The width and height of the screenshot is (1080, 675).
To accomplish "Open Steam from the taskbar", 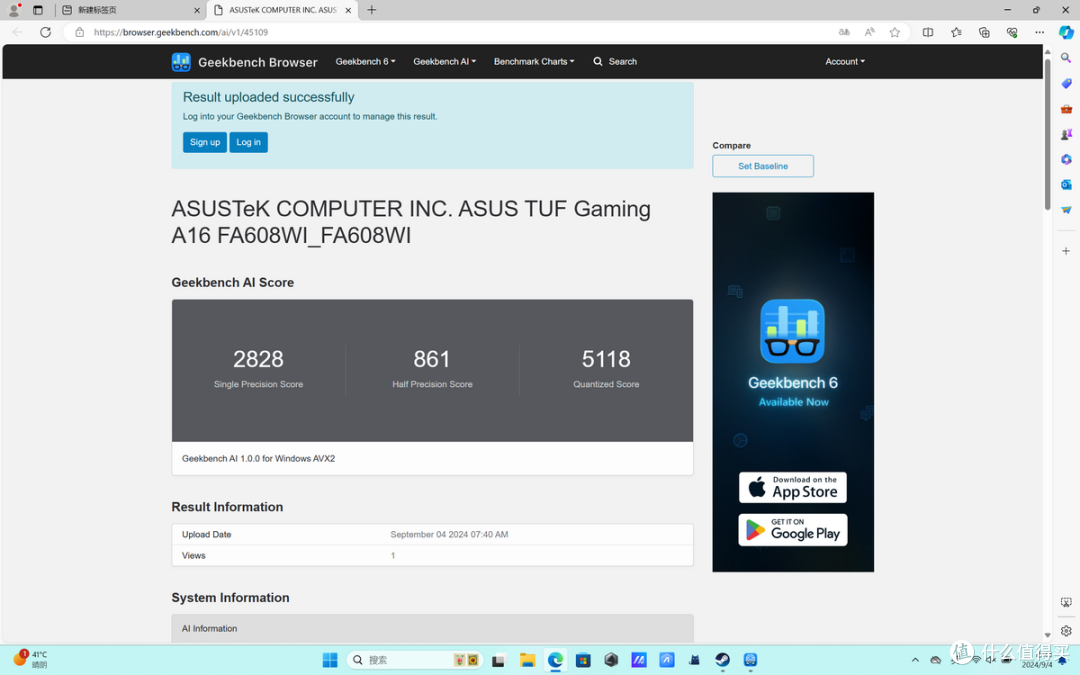I will [x=723, y=660].
